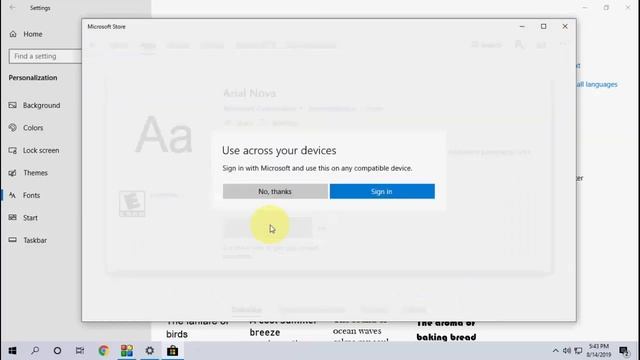Click the Start tiles icon in sidebar
Screen dimensions: 640x360
point(13,218)
